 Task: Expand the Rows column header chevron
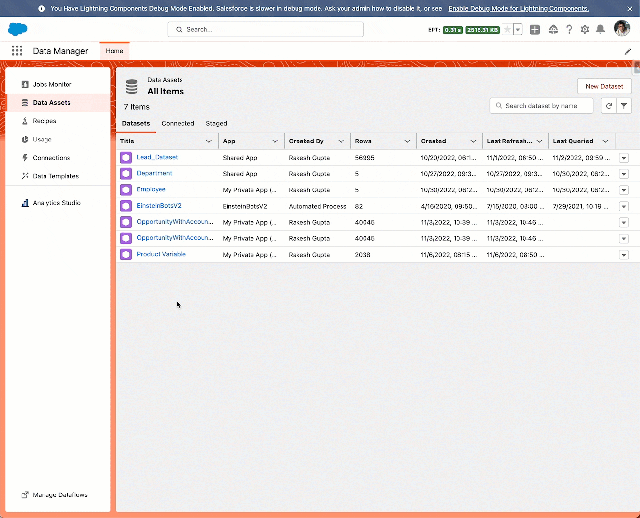(408, 141)
